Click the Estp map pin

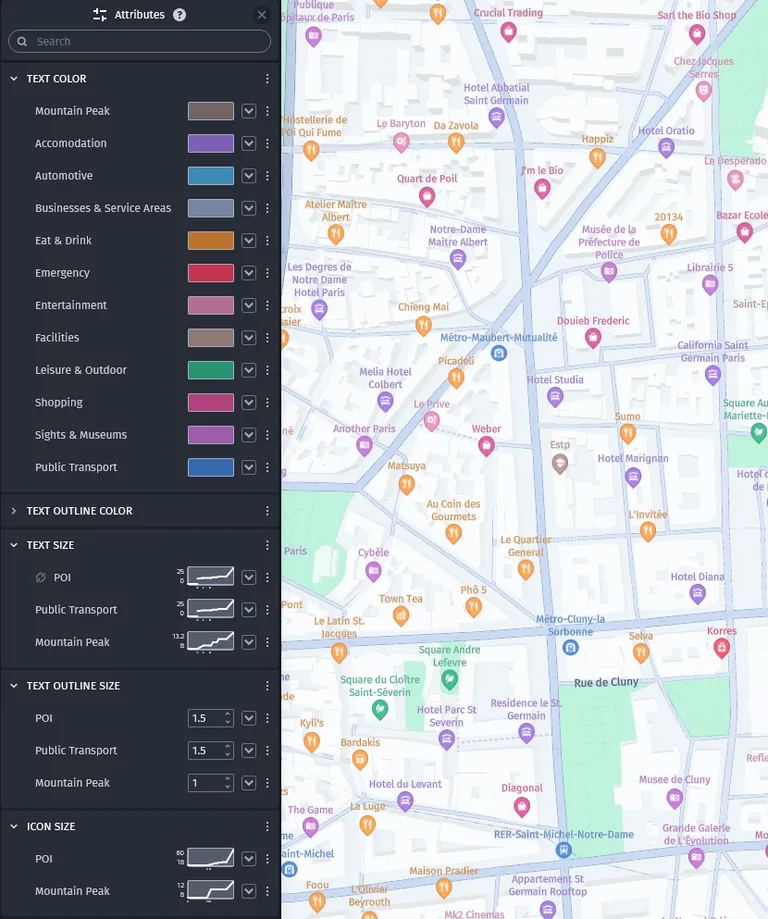pos(560,464)
